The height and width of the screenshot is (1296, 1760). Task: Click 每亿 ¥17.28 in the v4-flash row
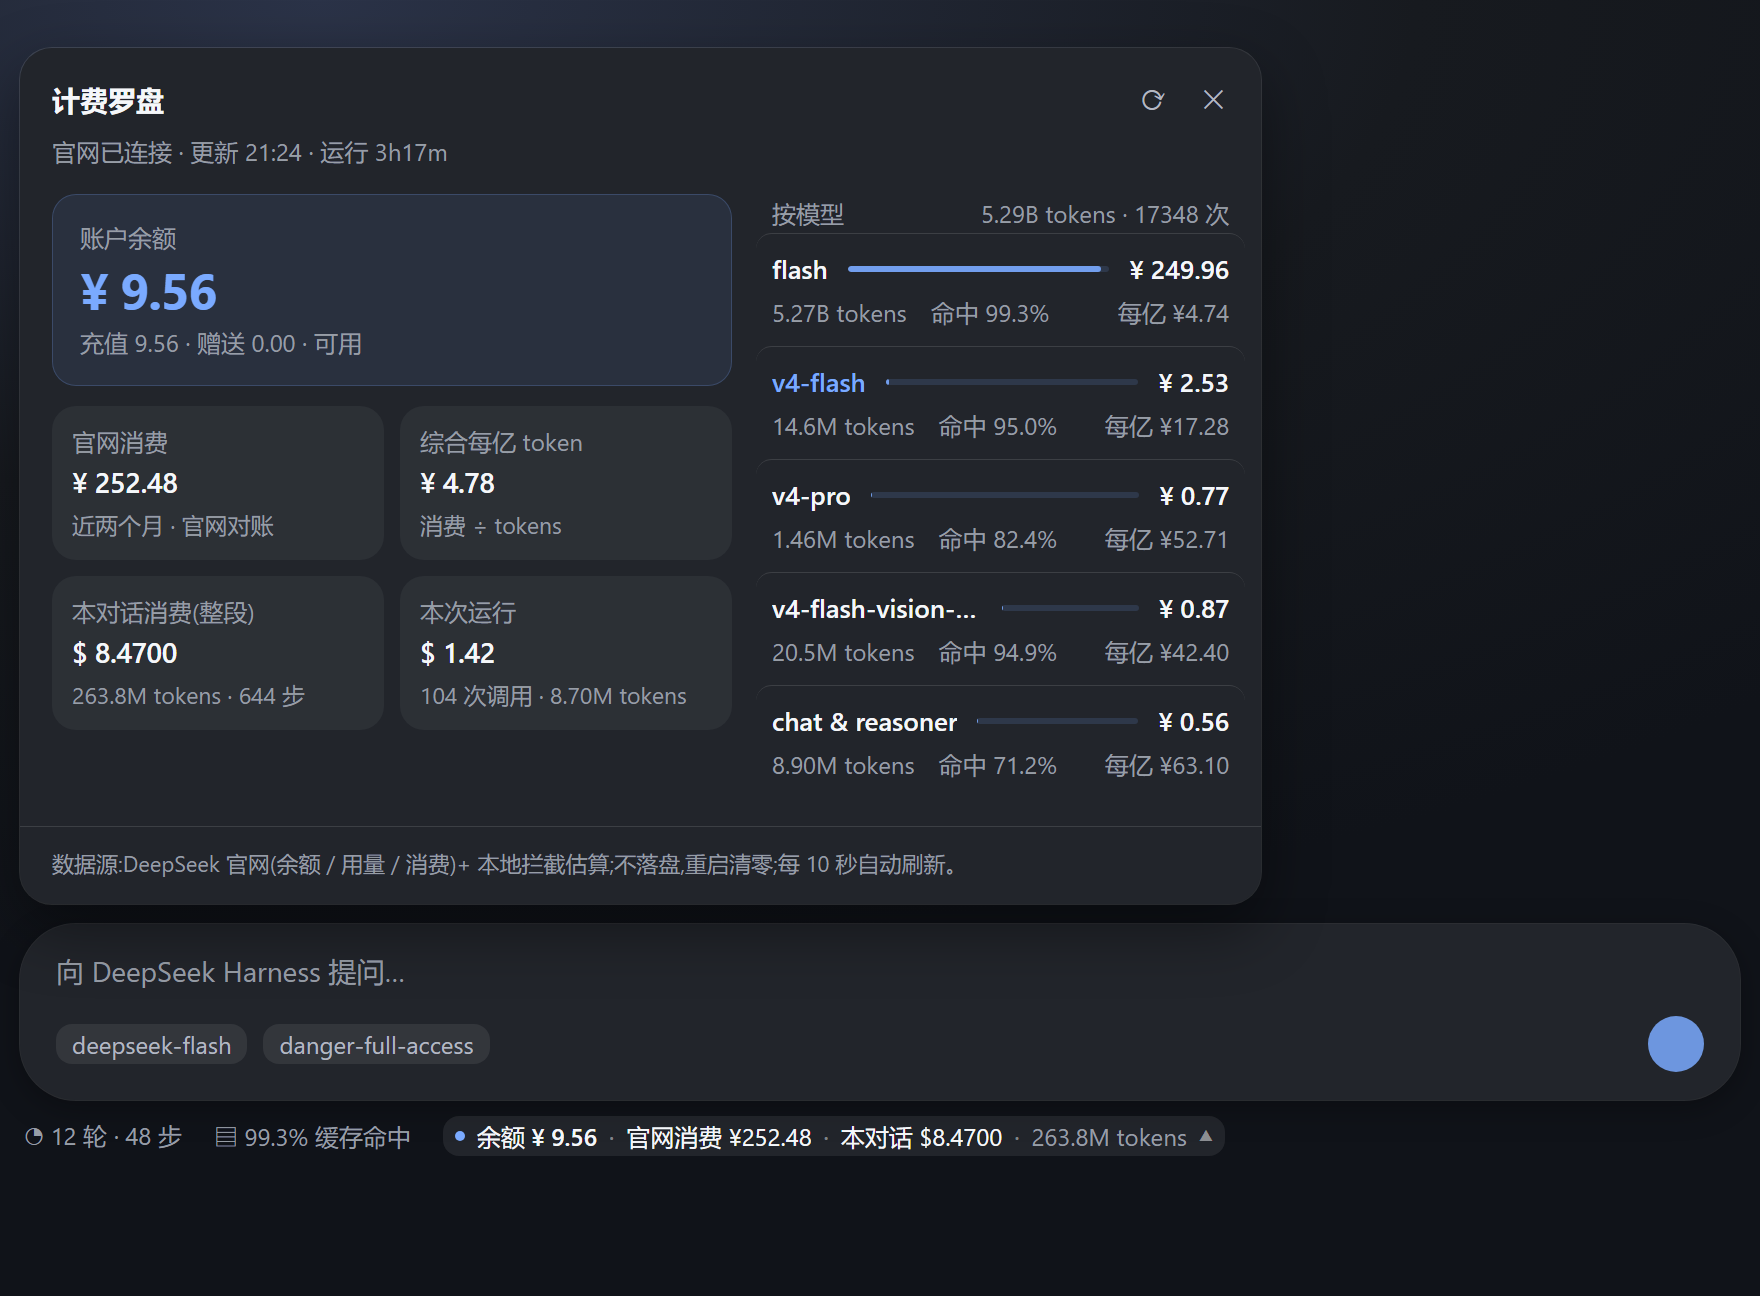click(1167, 427)
